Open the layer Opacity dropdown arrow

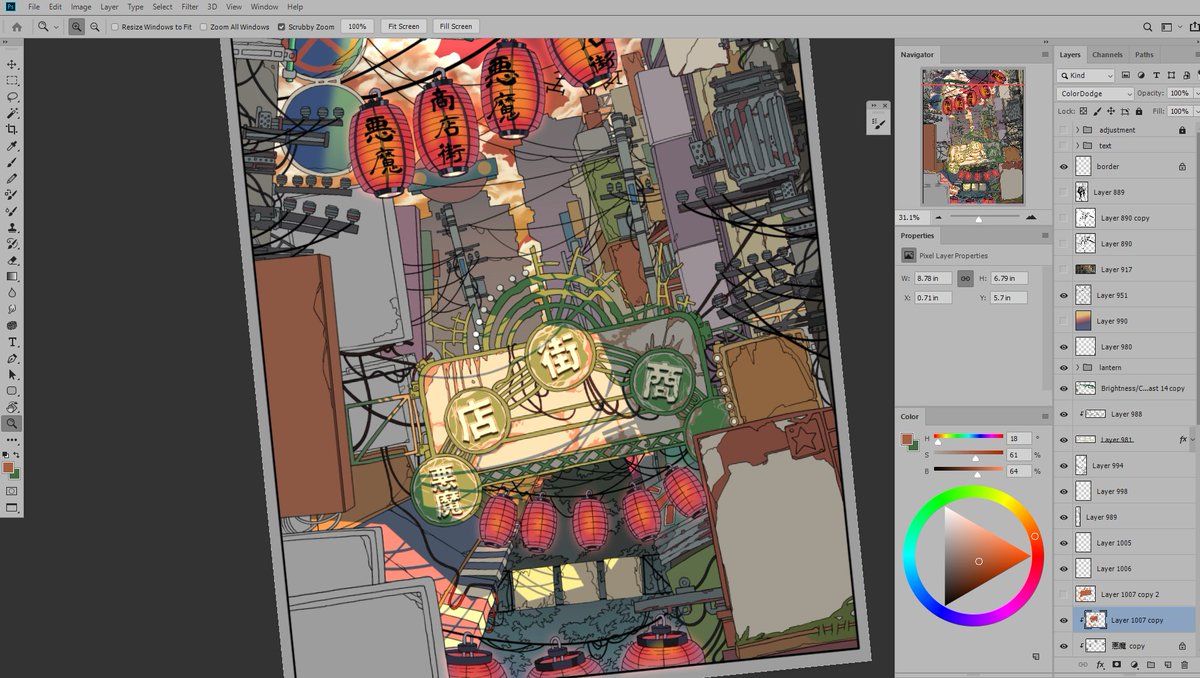[1196, 93]
